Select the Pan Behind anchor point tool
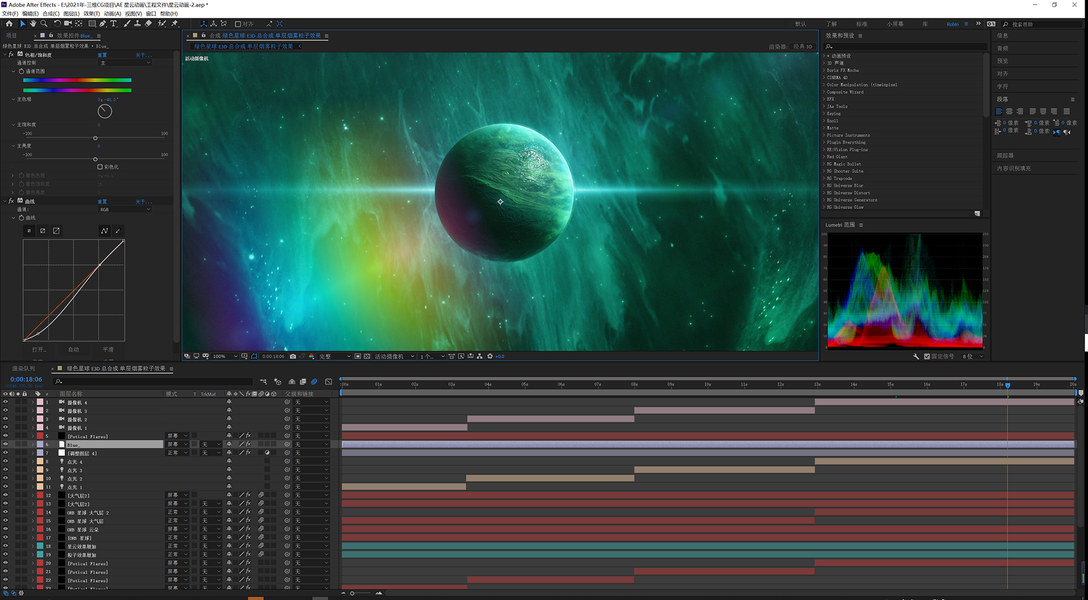1088x600 pixels. coord(79,24)
